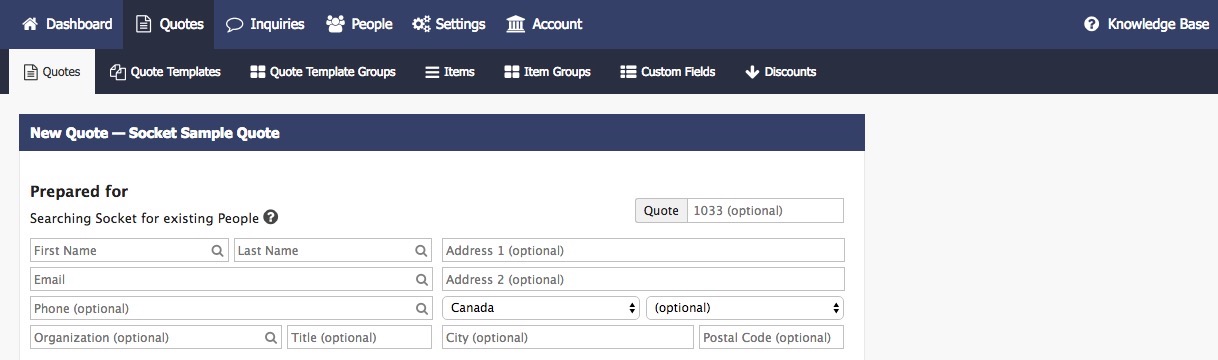
Task: Click help icon beside existing People text
Action: point(271,217)
